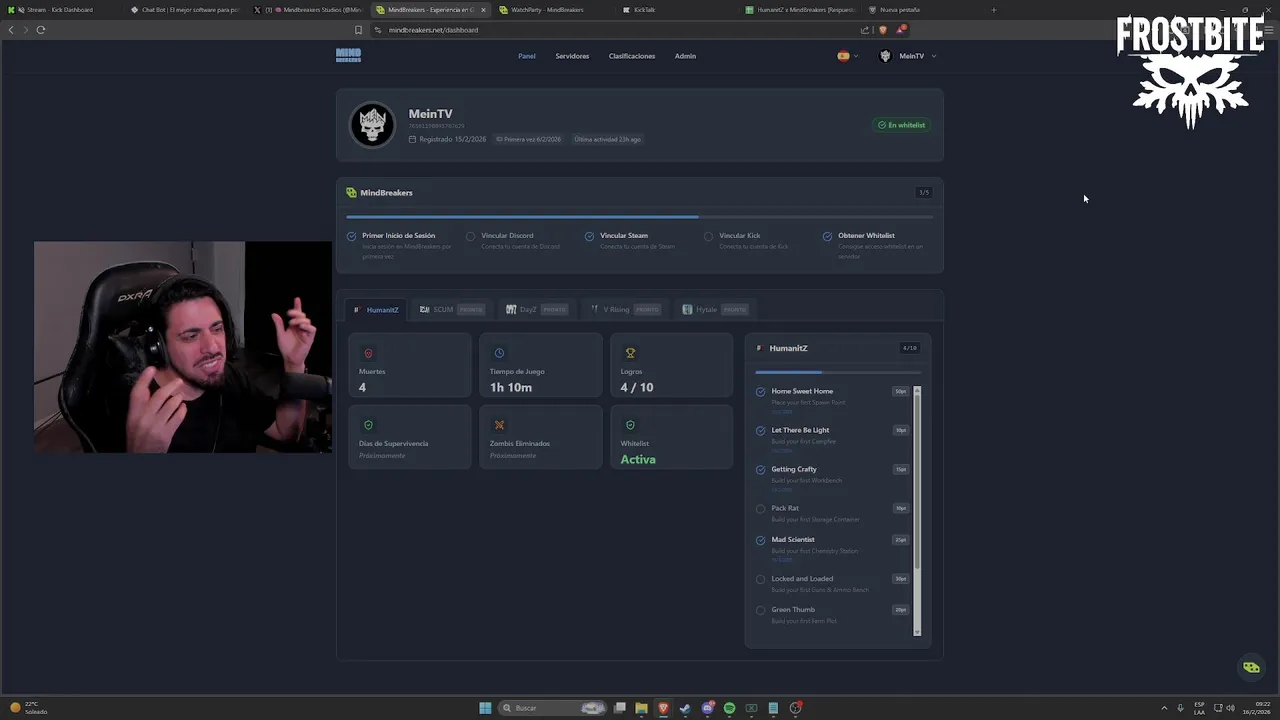Image resolution: width=1280 pixels, height=720 pixels.
Task: Show hidden system tray icons chevron
Action: click(x=1164, y=708)
